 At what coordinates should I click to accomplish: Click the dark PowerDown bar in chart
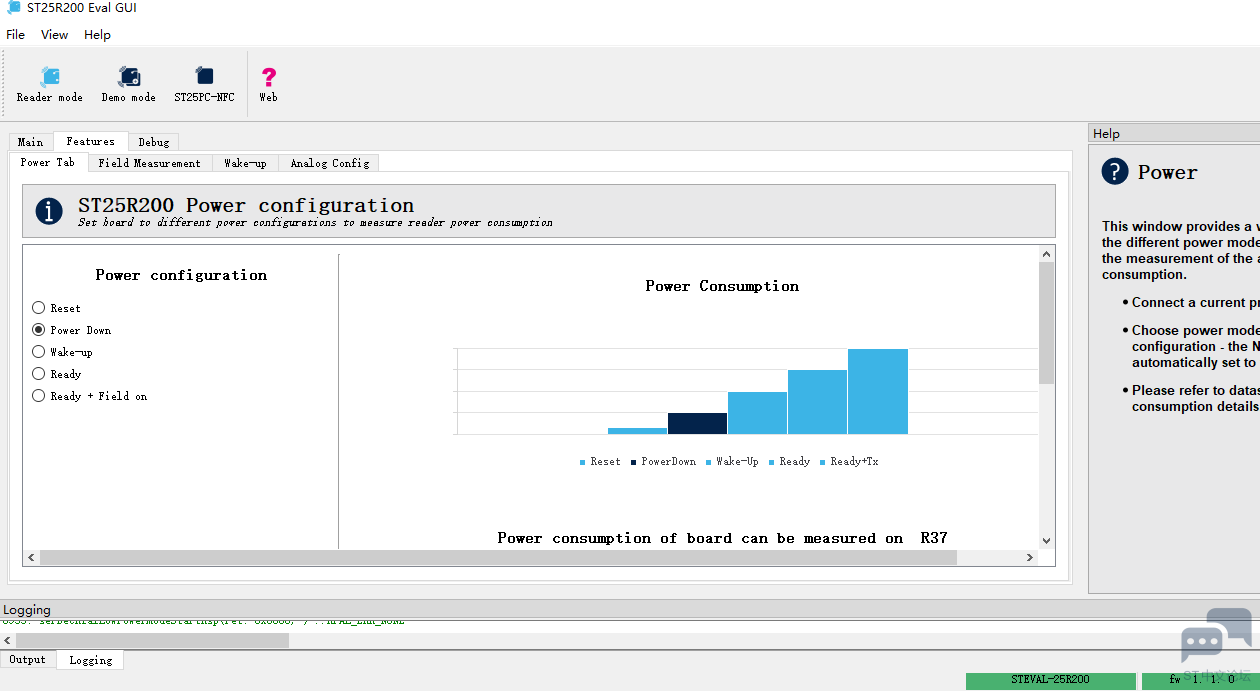(697, 423)
